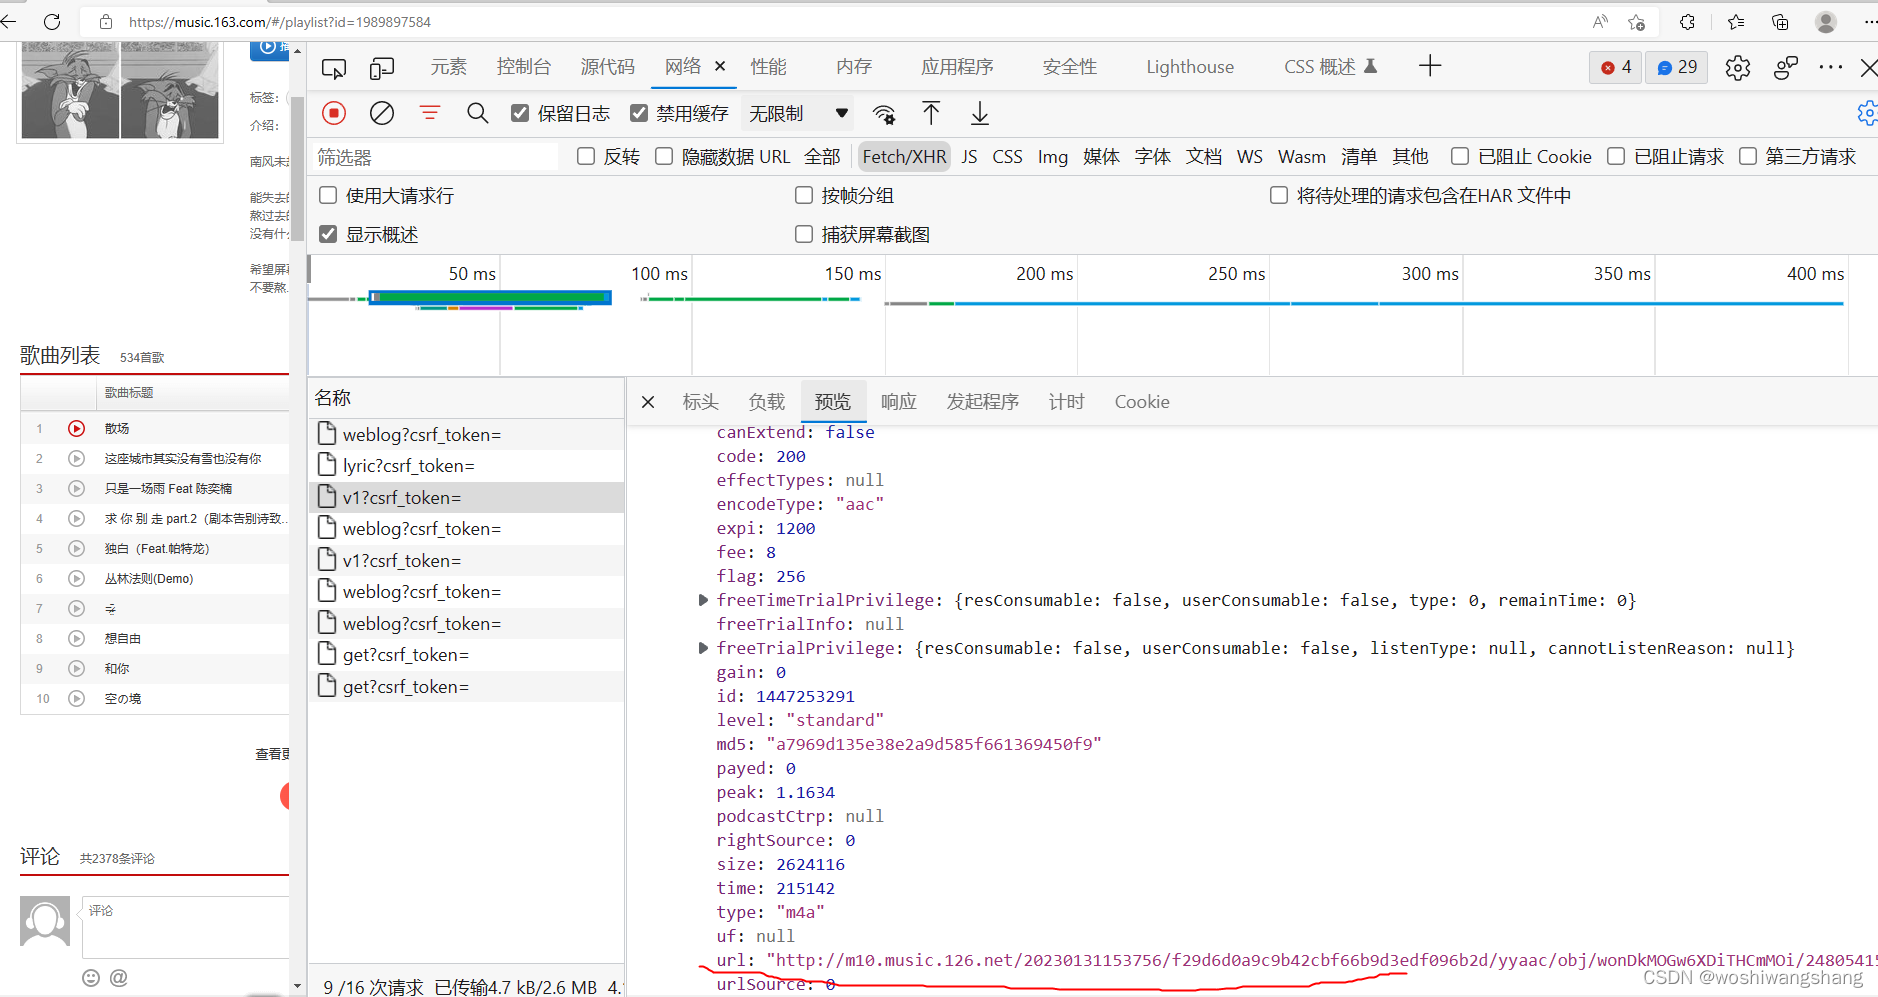The width and height of the screenshot is (1878, 997).
Task: Expand freeTrialPrivilege object
Action: 703,648
